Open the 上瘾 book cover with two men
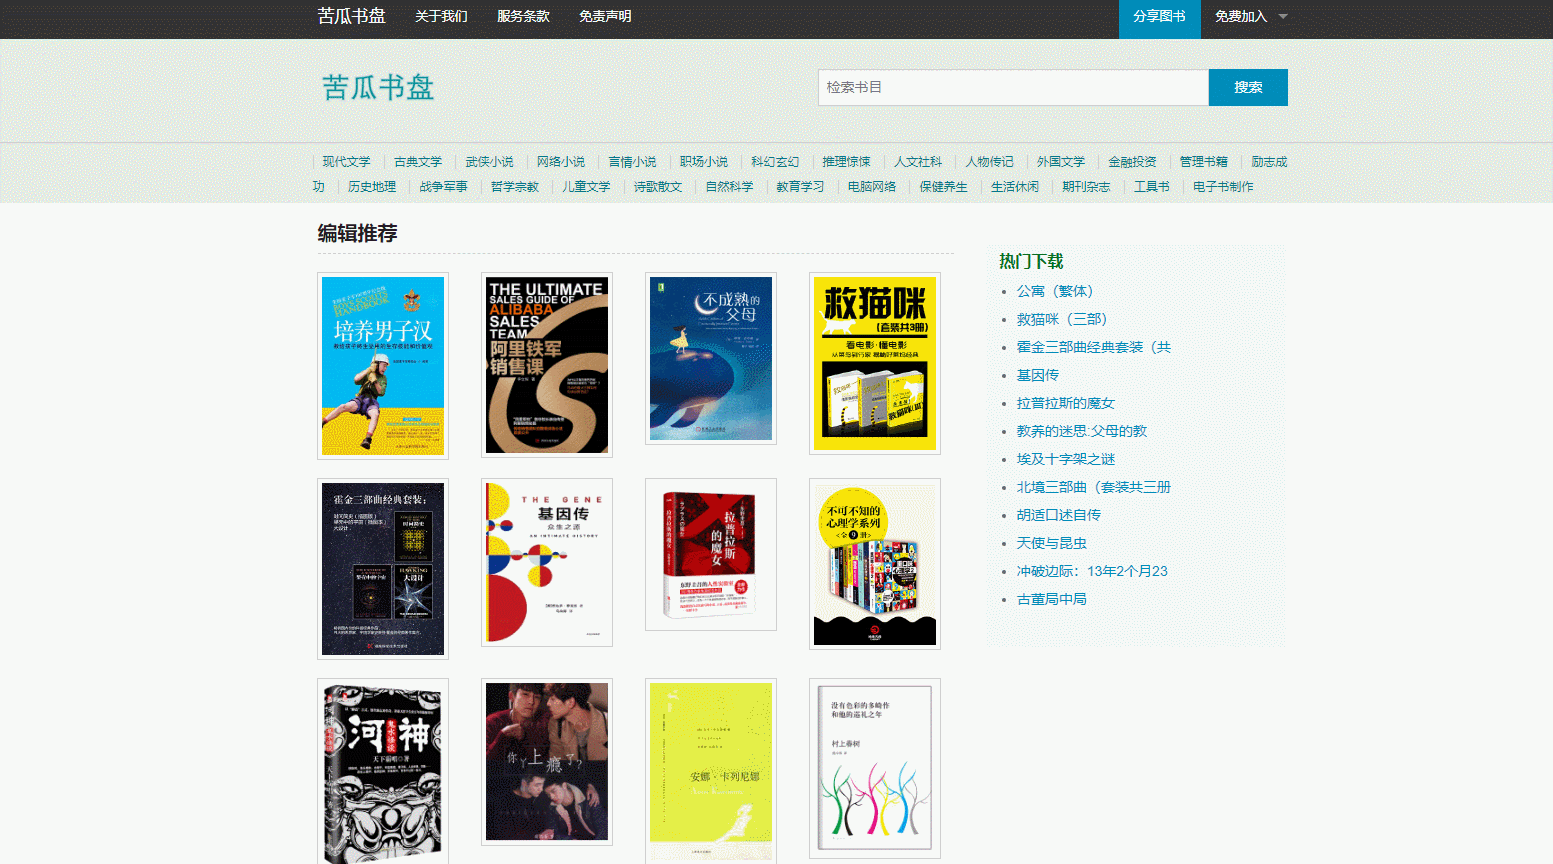This screenshot has width=1553, height=864. 547,762
